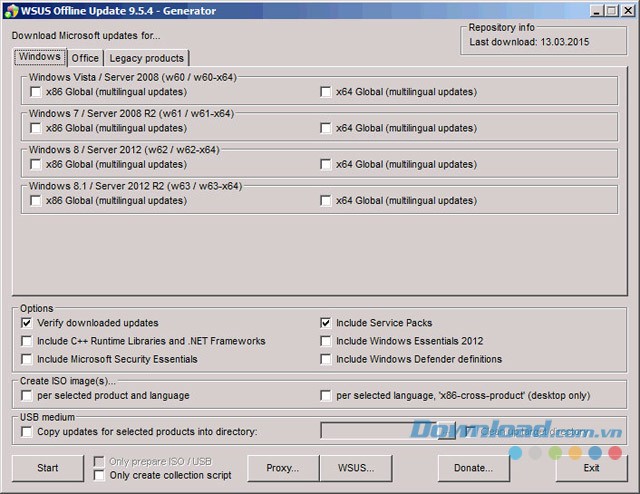This screenshot has width=640, height=494.
Task: Click the 'Options' group label
Action: click(x=37, y=308)
